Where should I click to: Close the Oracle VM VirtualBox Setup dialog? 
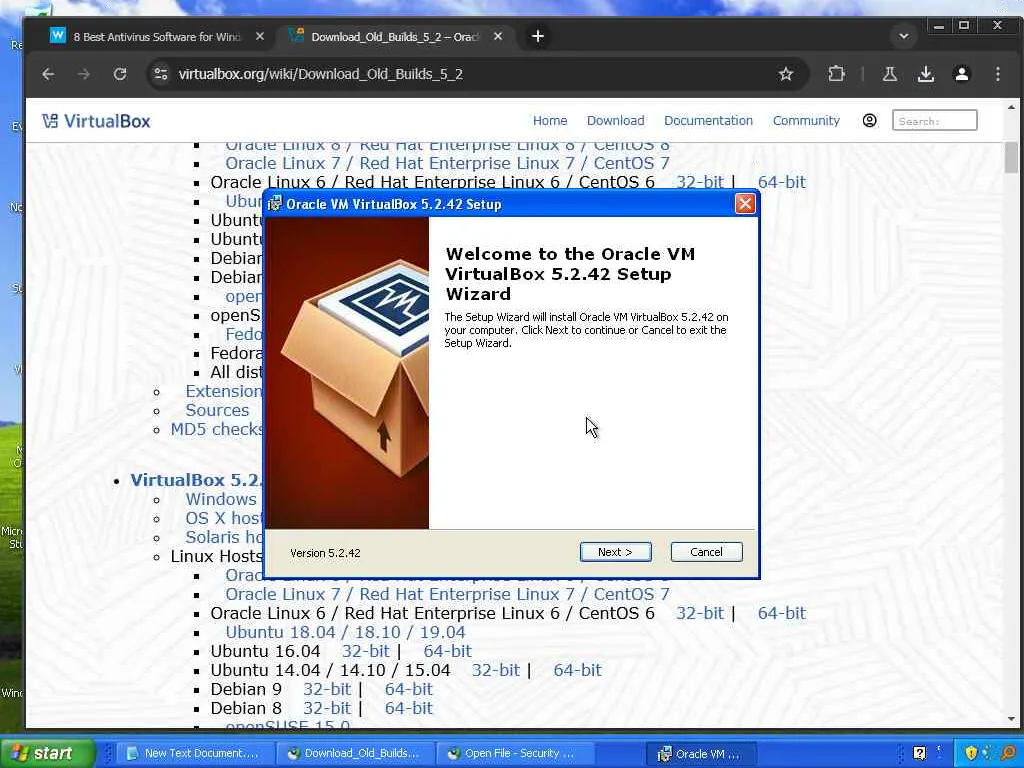pos(744,204)
